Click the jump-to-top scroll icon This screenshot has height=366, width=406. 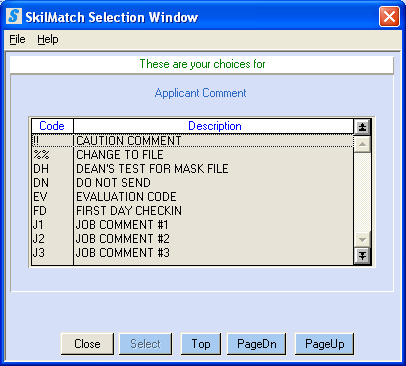click(362, 127)
